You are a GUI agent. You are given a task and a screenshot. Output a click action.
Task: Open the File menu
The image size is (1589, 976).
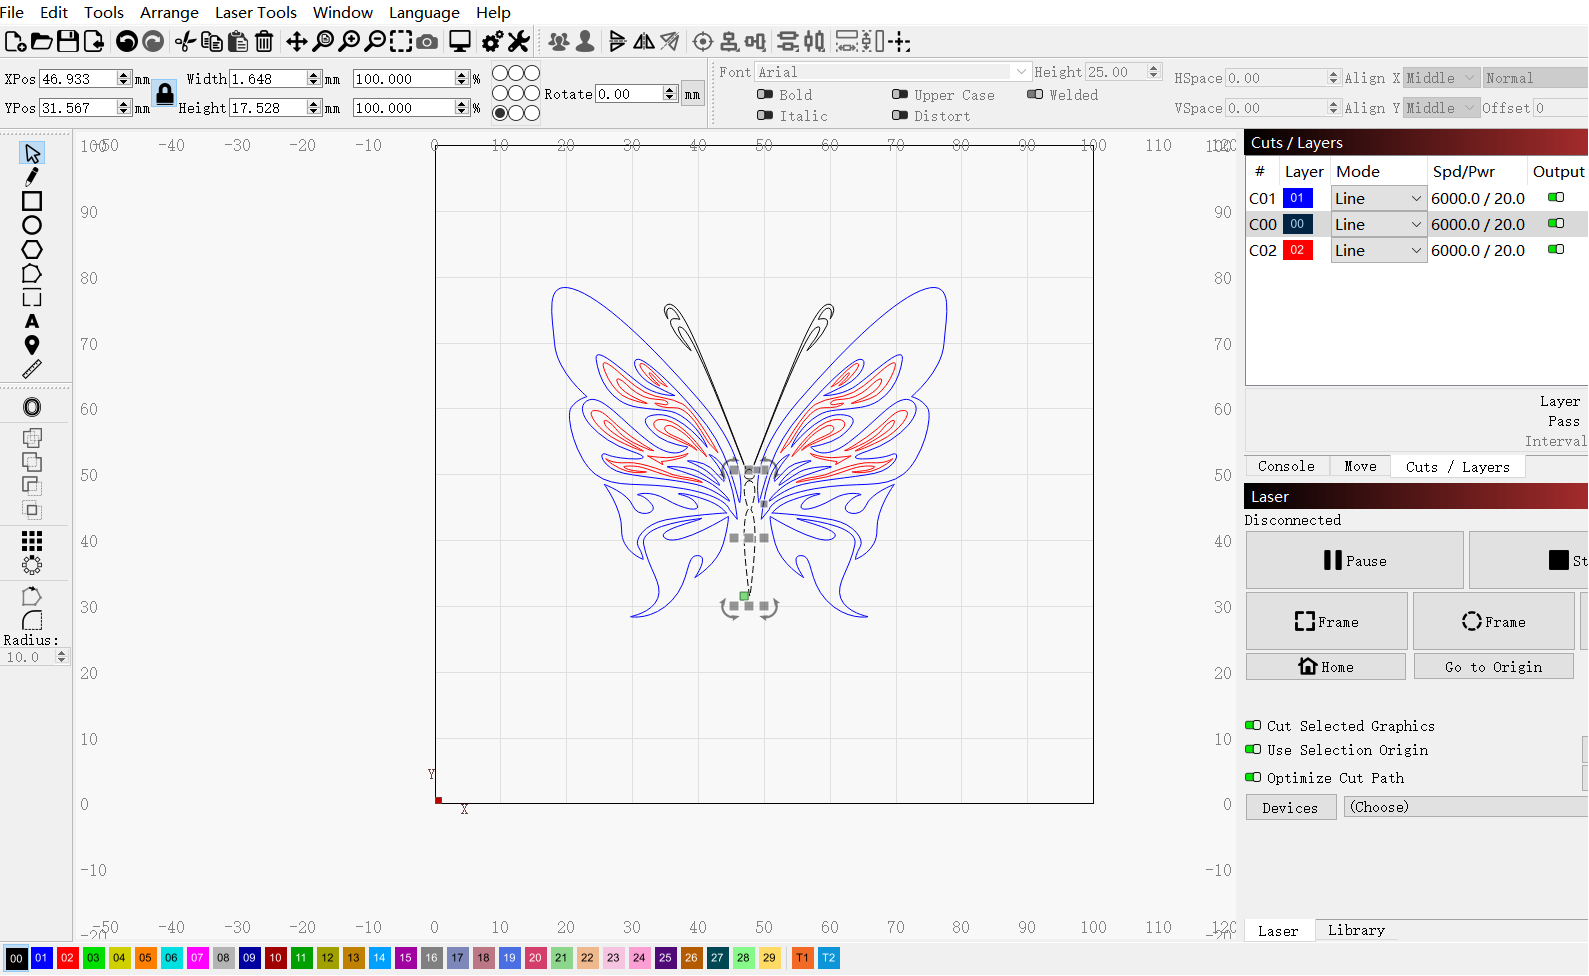(x=12, y=12)
